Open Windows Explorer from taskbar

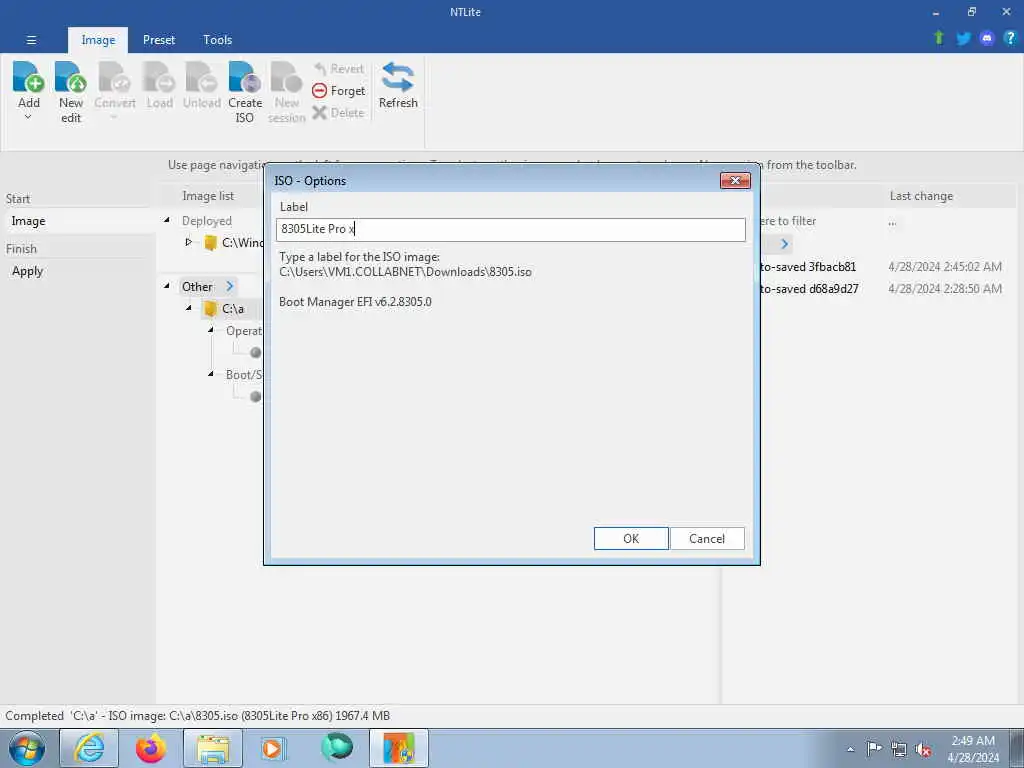[x=213, y=748]
